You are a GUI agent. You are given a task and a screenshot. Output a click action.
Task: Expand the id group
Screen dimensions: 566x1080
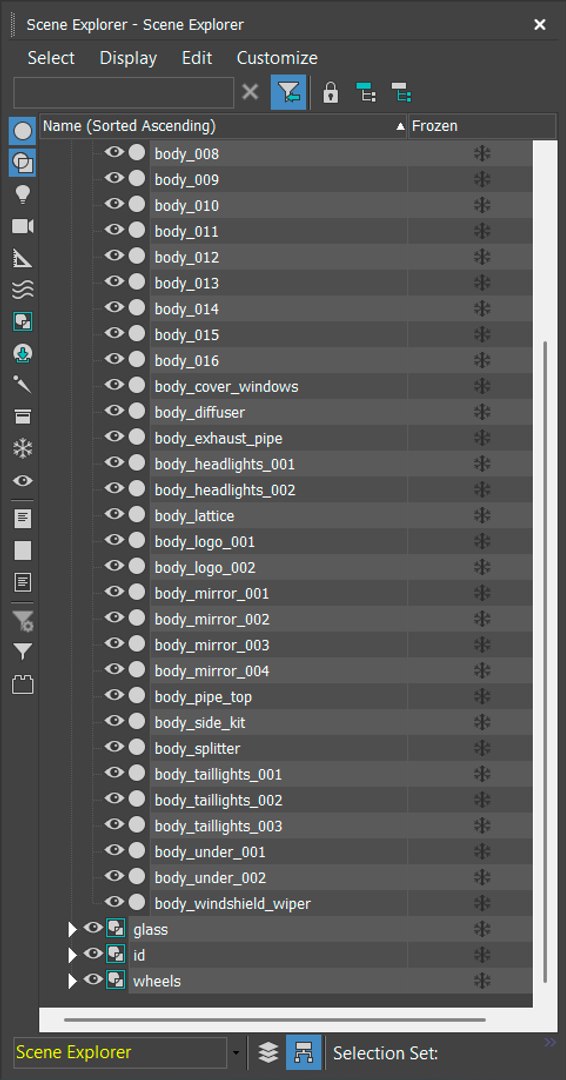[72, 955]
